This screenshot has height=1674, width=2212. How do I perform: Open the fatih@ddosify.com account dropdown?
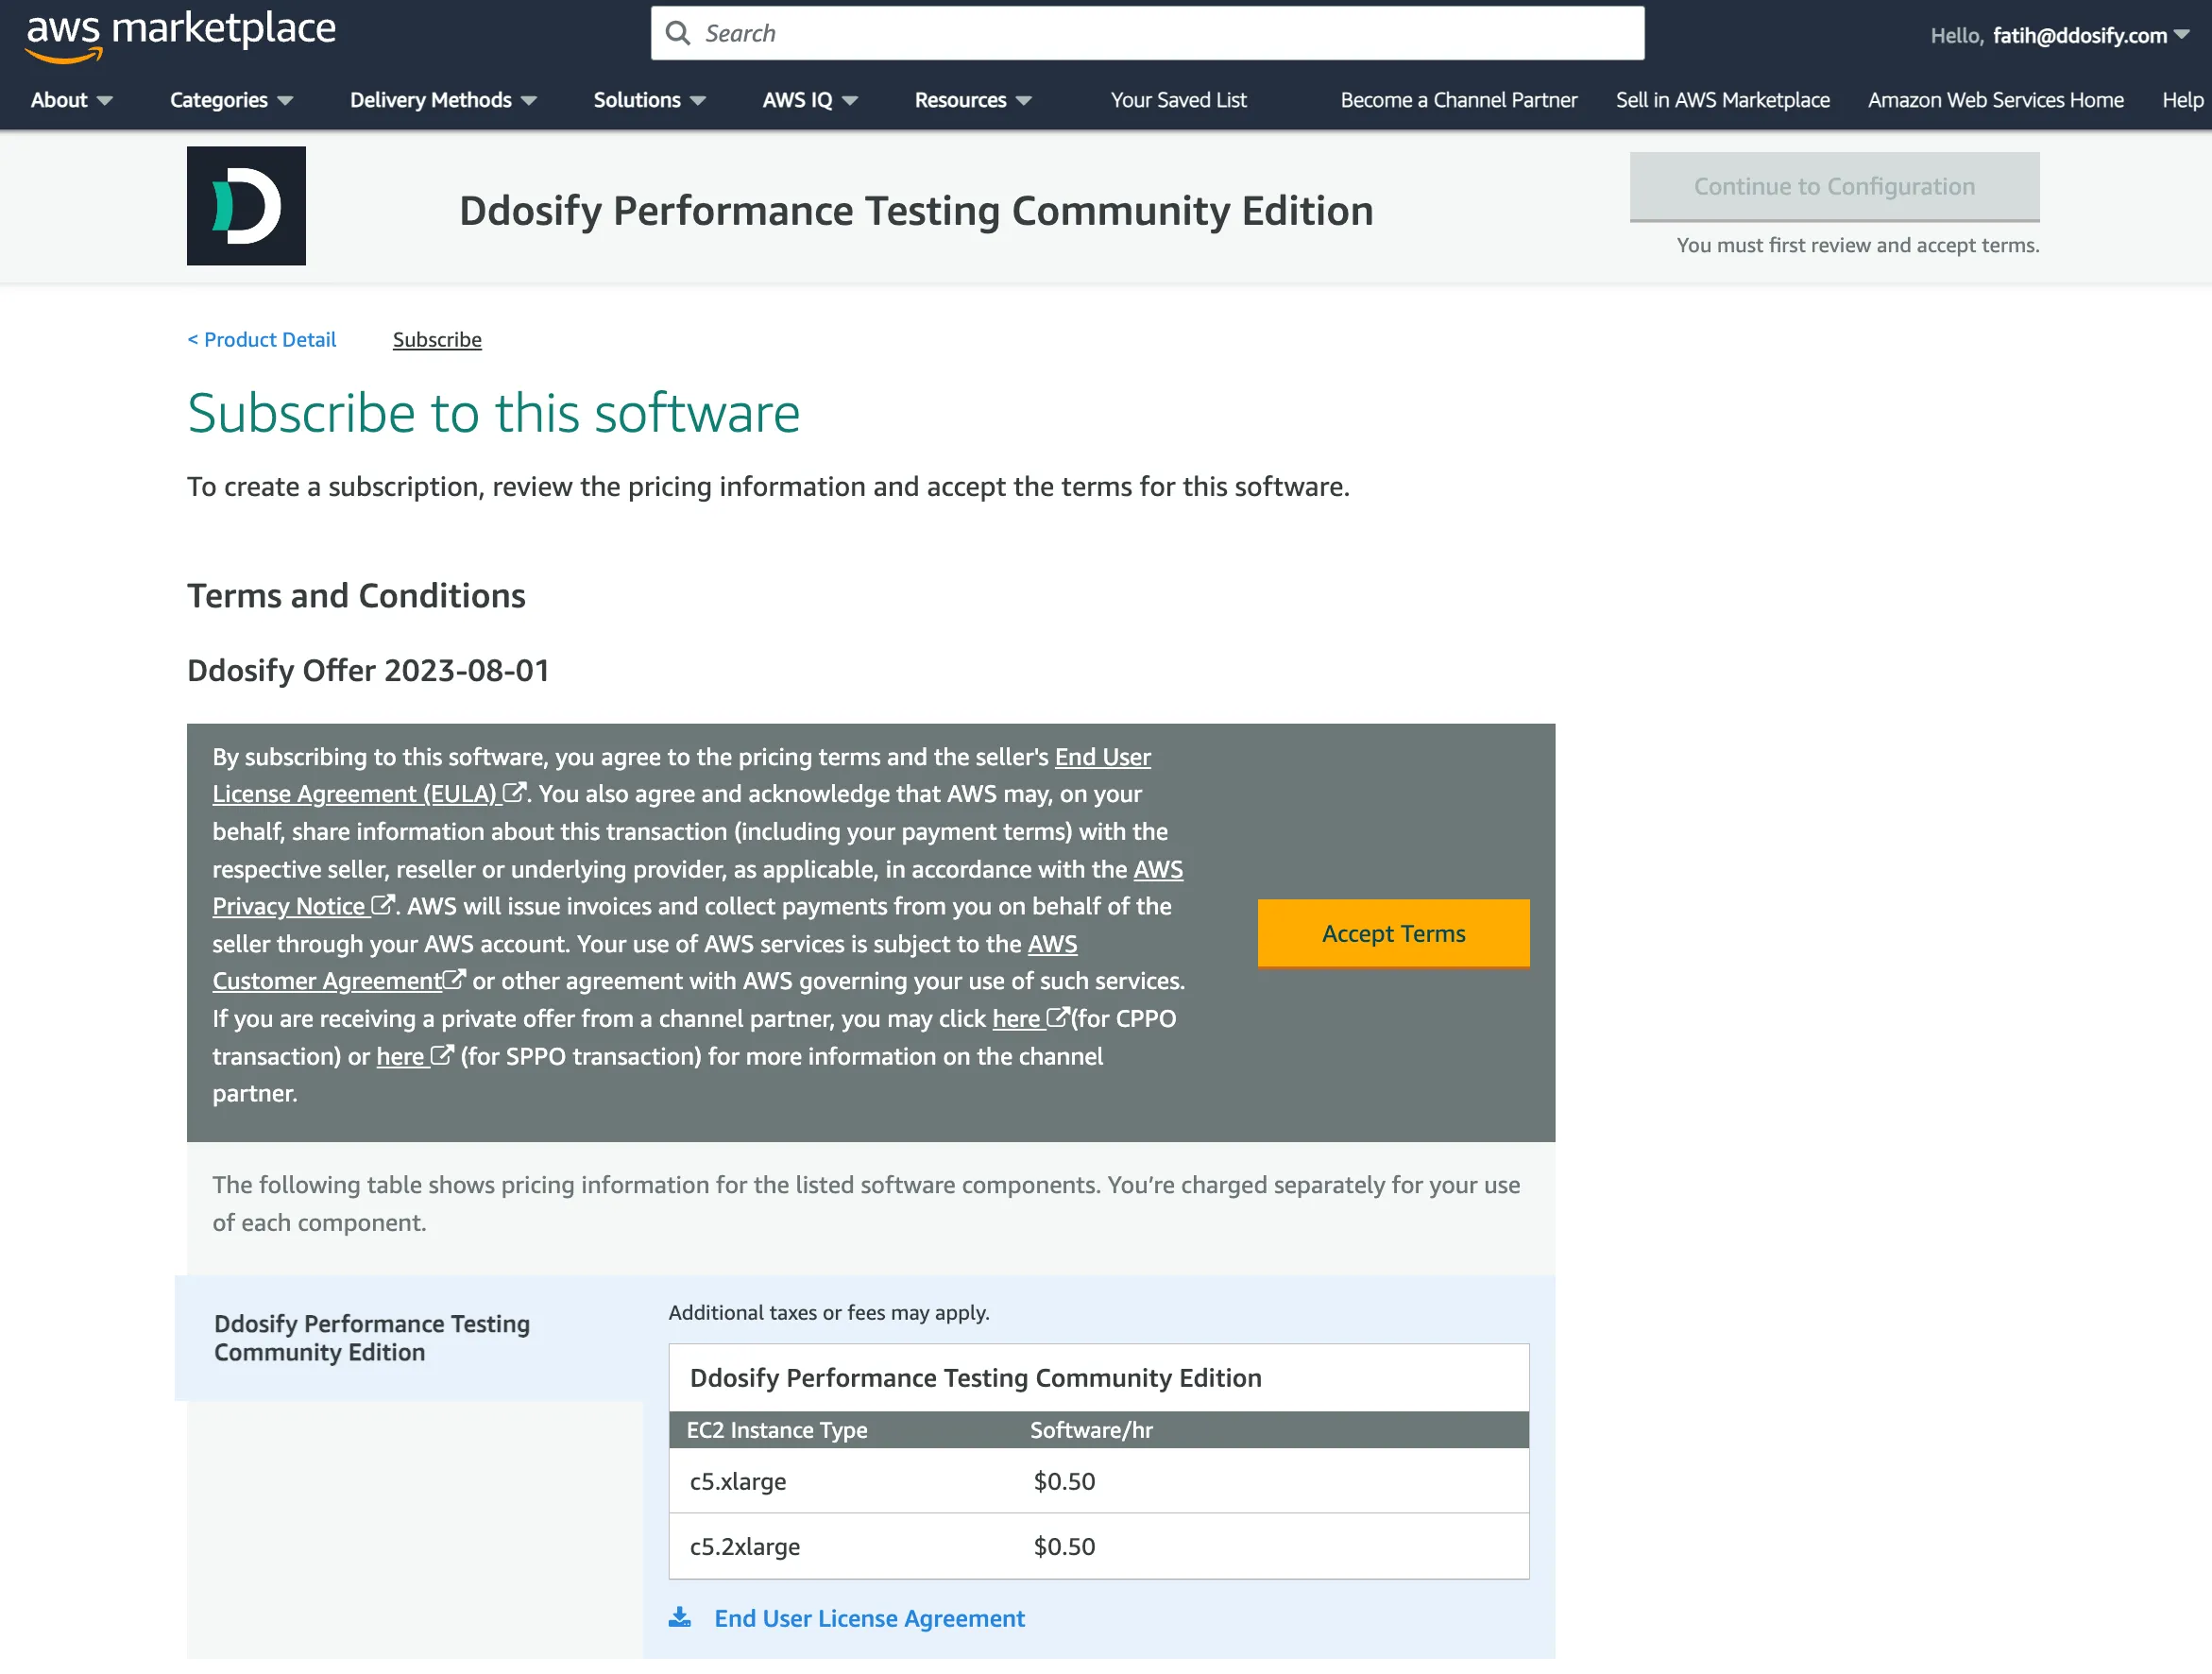tap(2090, 36)
